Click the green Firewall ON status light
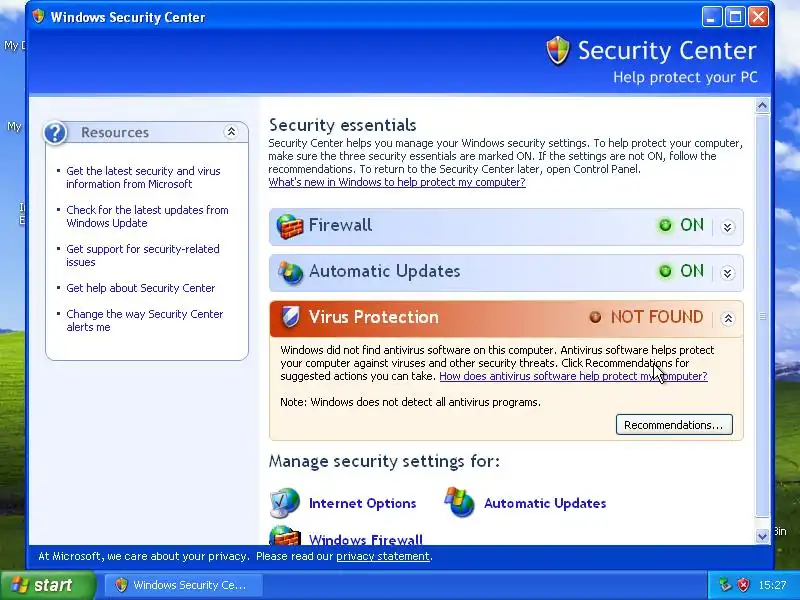Image resolution: width=800 pixels, height=600 pixels. point(665,225)
